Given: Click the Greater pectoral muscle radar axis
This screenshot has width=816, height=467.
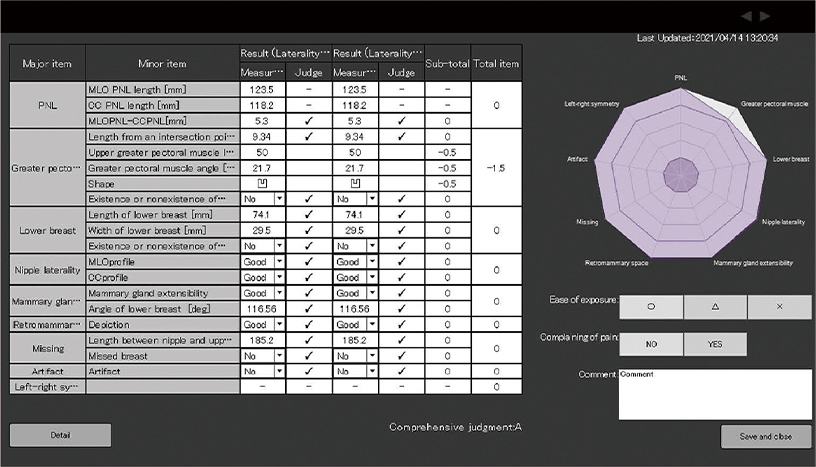Looking at the screenshot, I should [x=774, y=104].
